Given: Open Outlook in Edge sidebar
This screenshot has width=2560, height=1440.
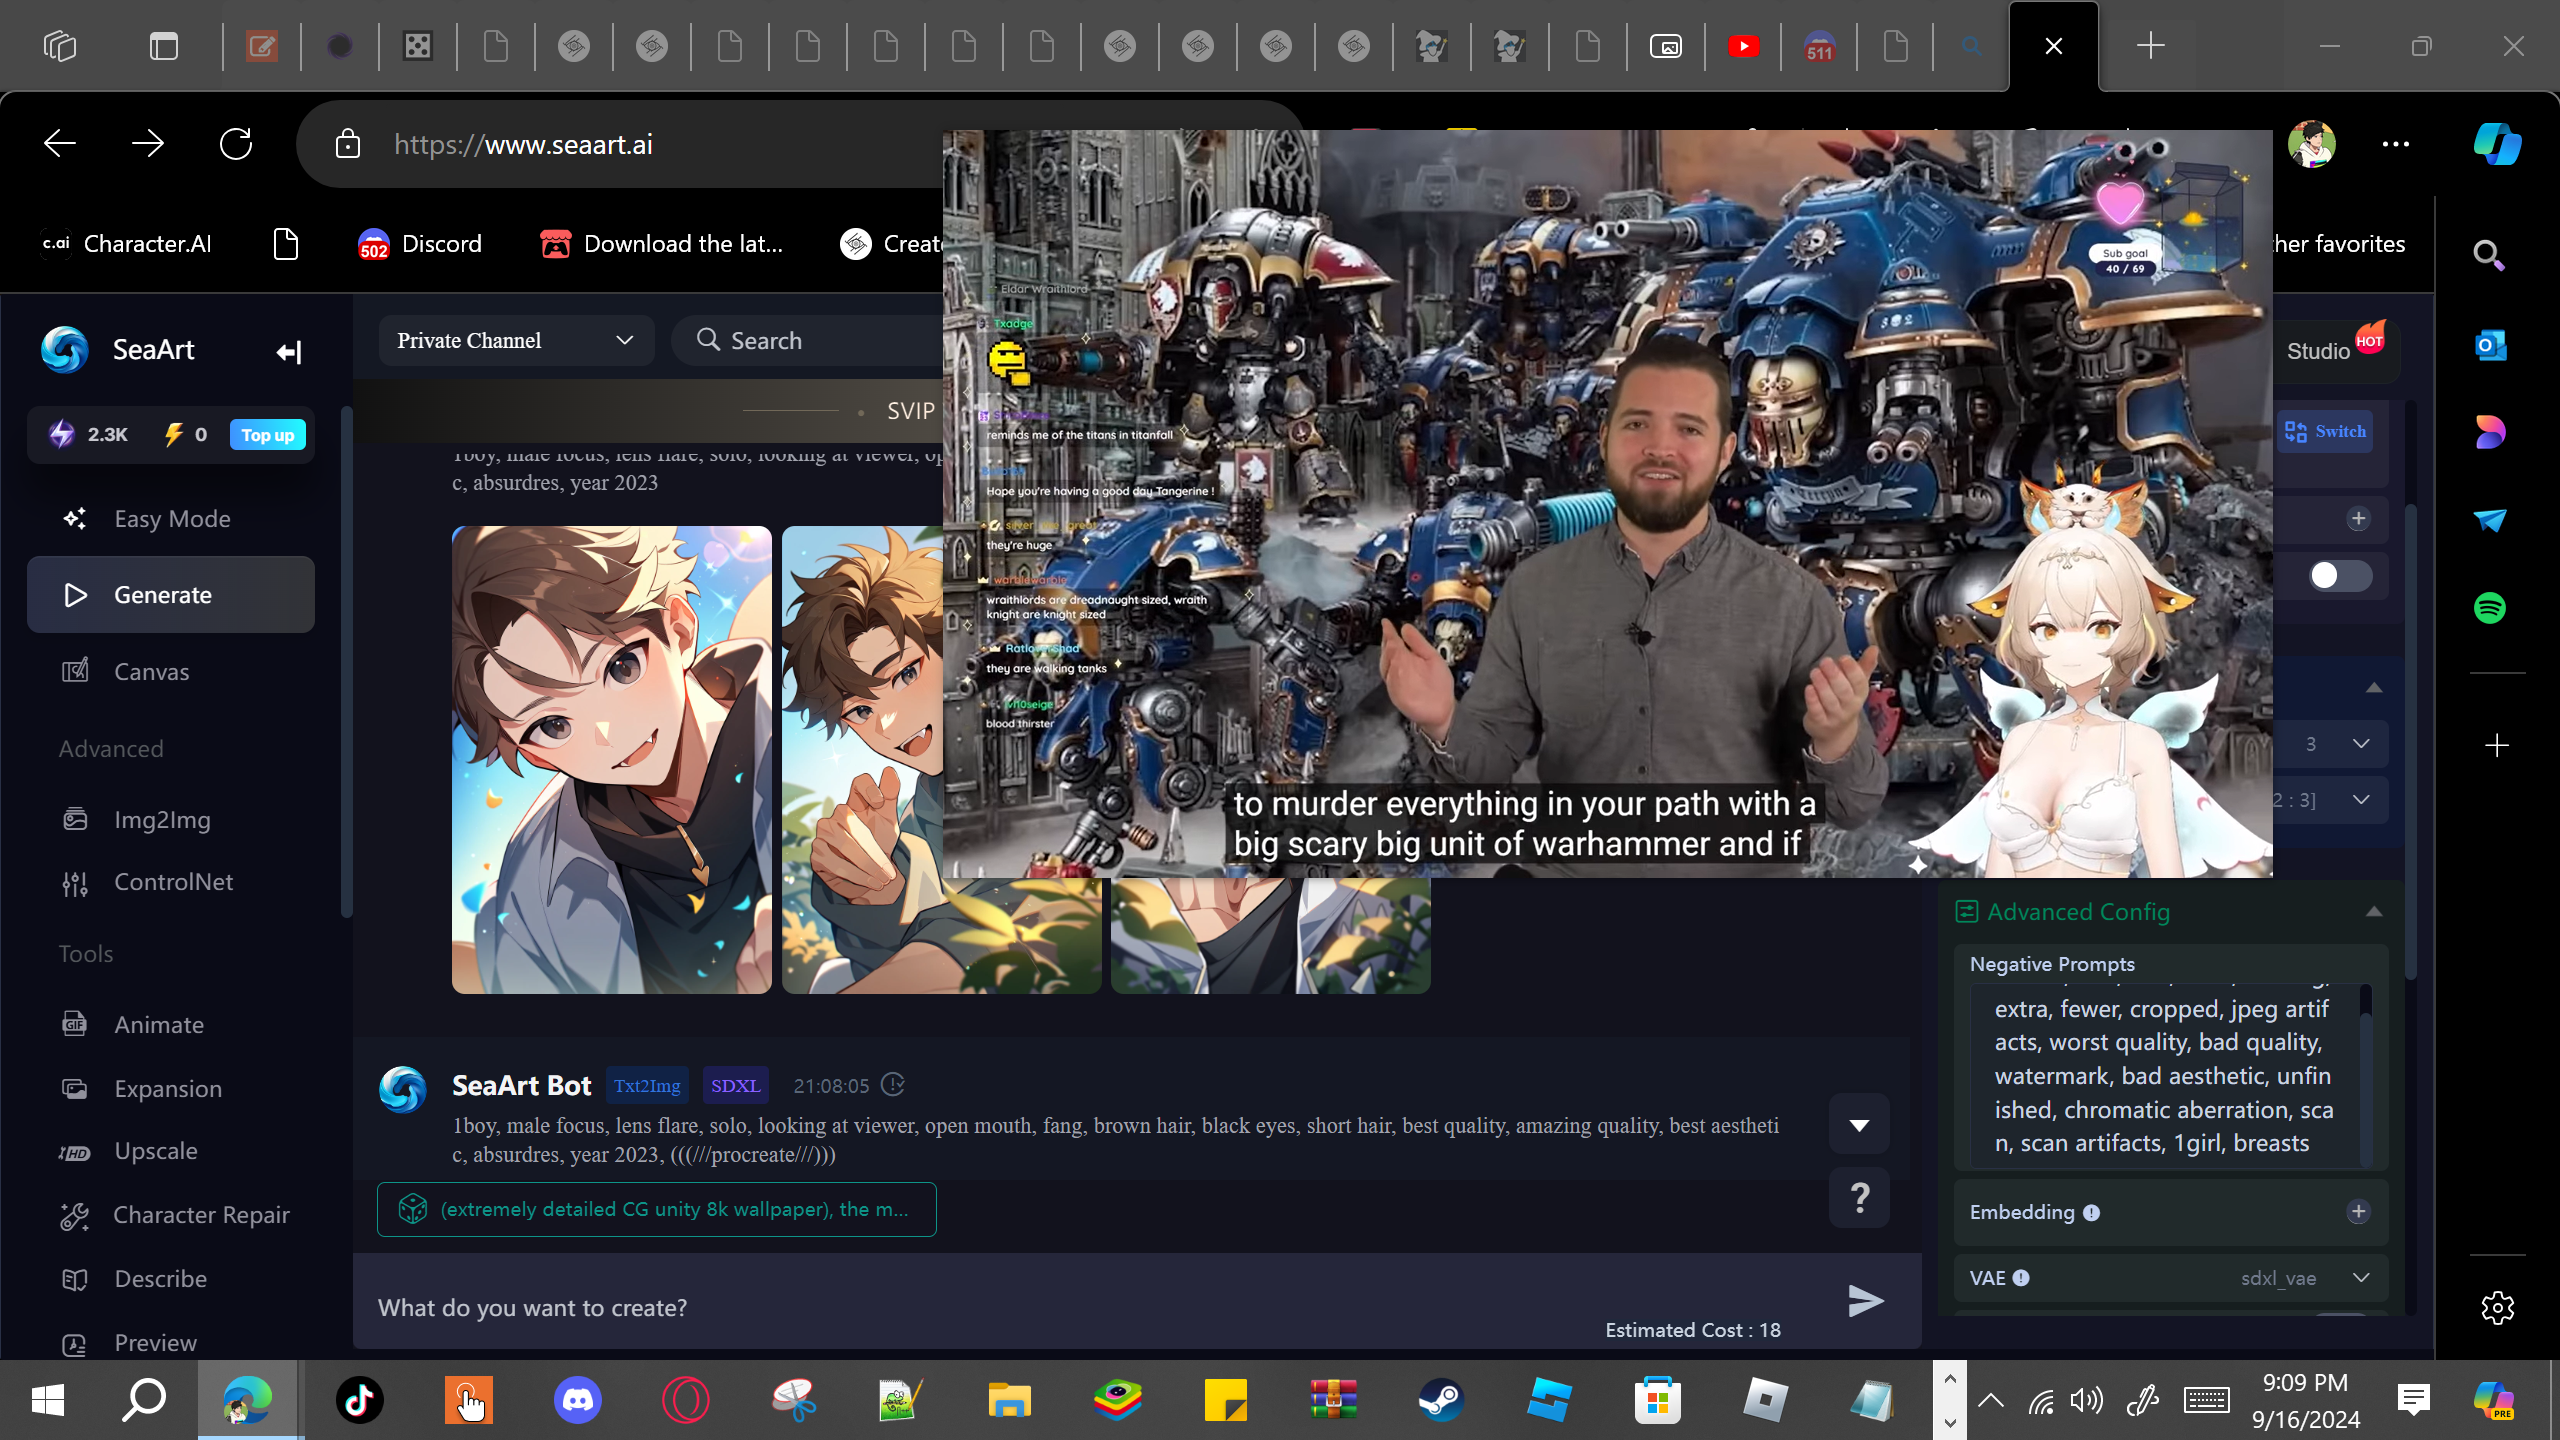Looking at the screenshot, I should 2490,346.
